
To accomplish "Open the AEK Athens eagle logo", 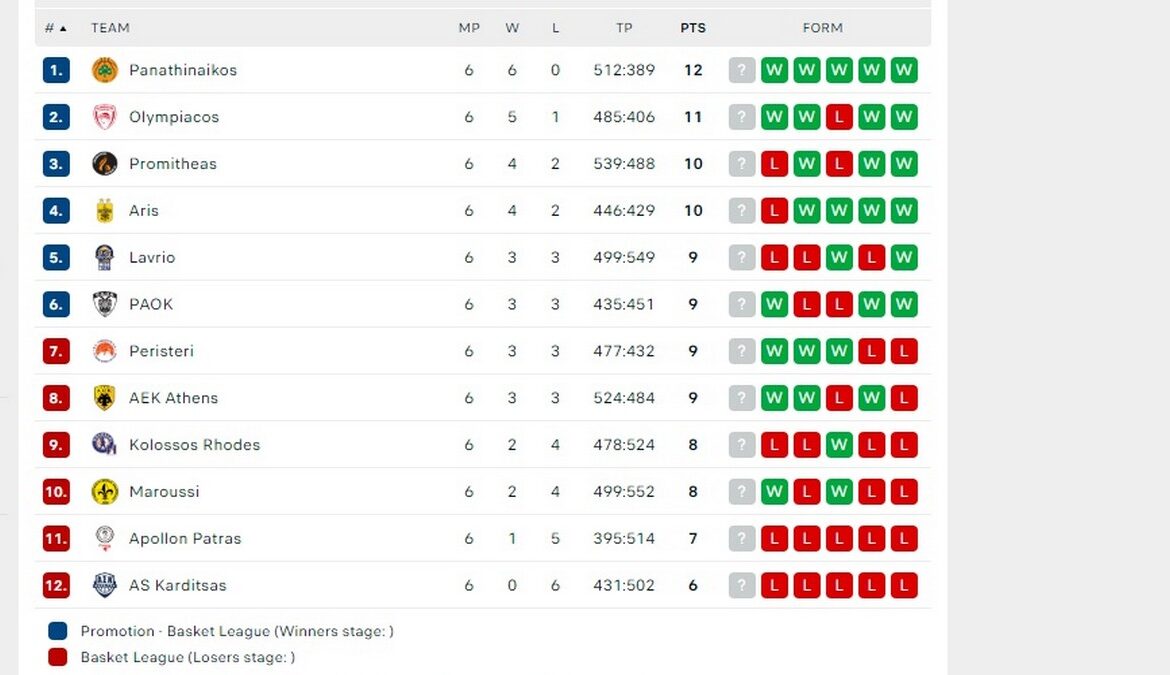I will pos(105,398).
